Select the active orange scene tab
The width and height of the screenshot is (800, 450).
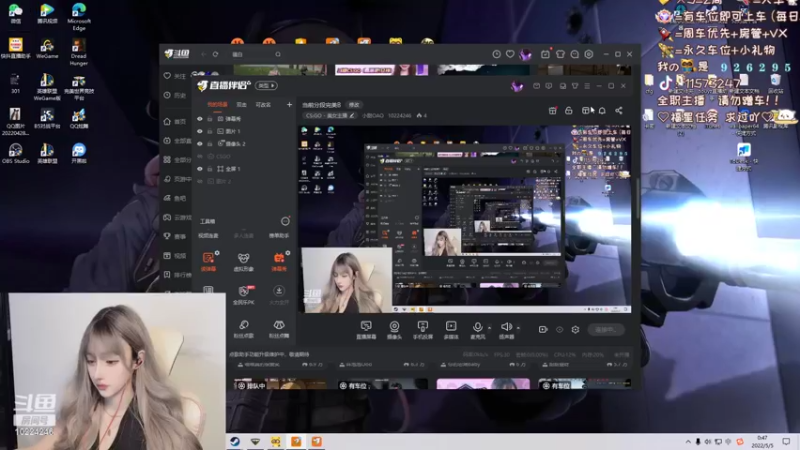tap(217, 105)
